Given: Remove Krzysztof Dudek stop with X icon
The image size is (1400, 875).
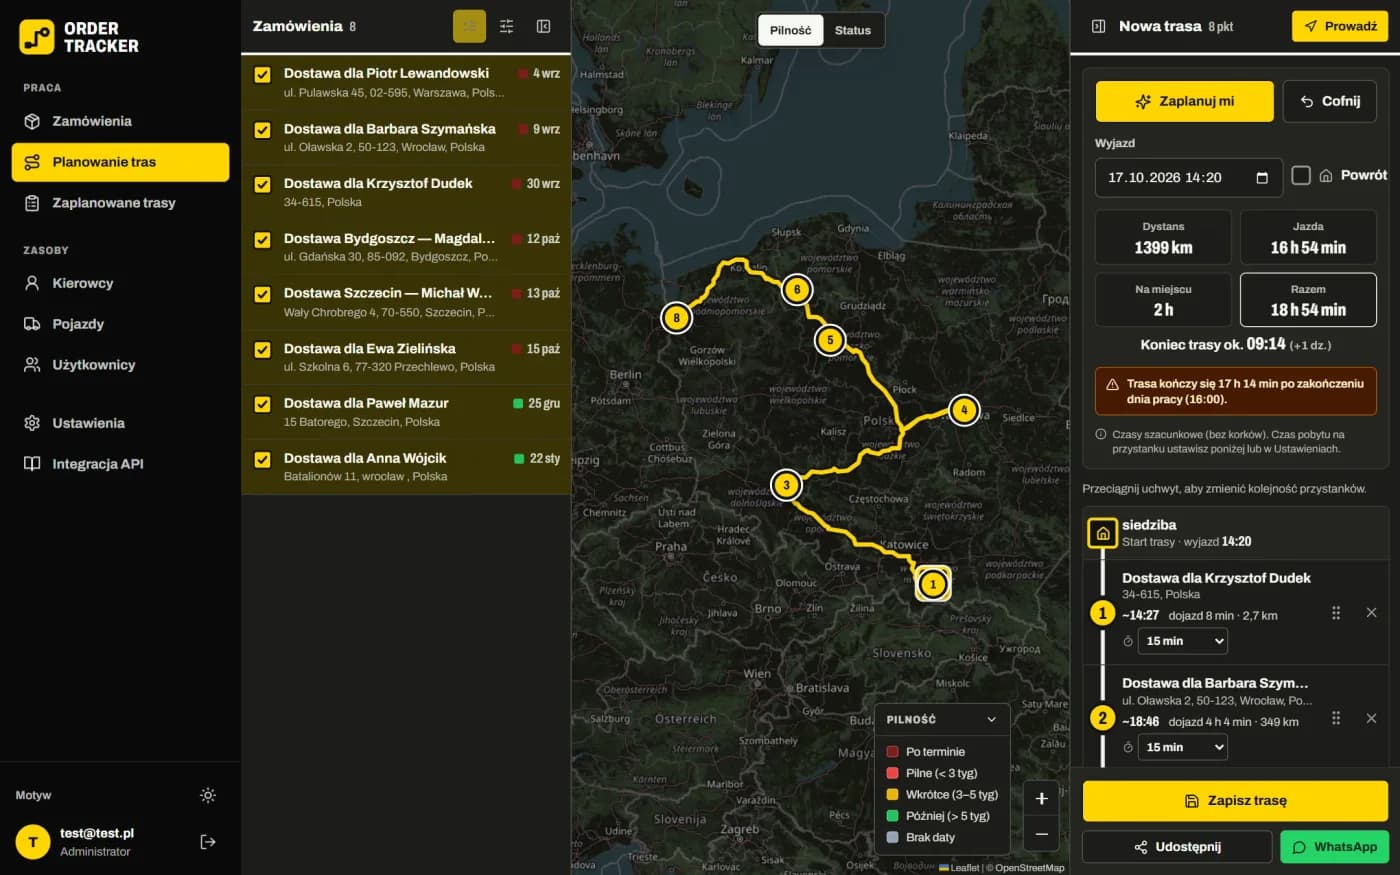Looking at the screenshot, I should [1371, 612].
